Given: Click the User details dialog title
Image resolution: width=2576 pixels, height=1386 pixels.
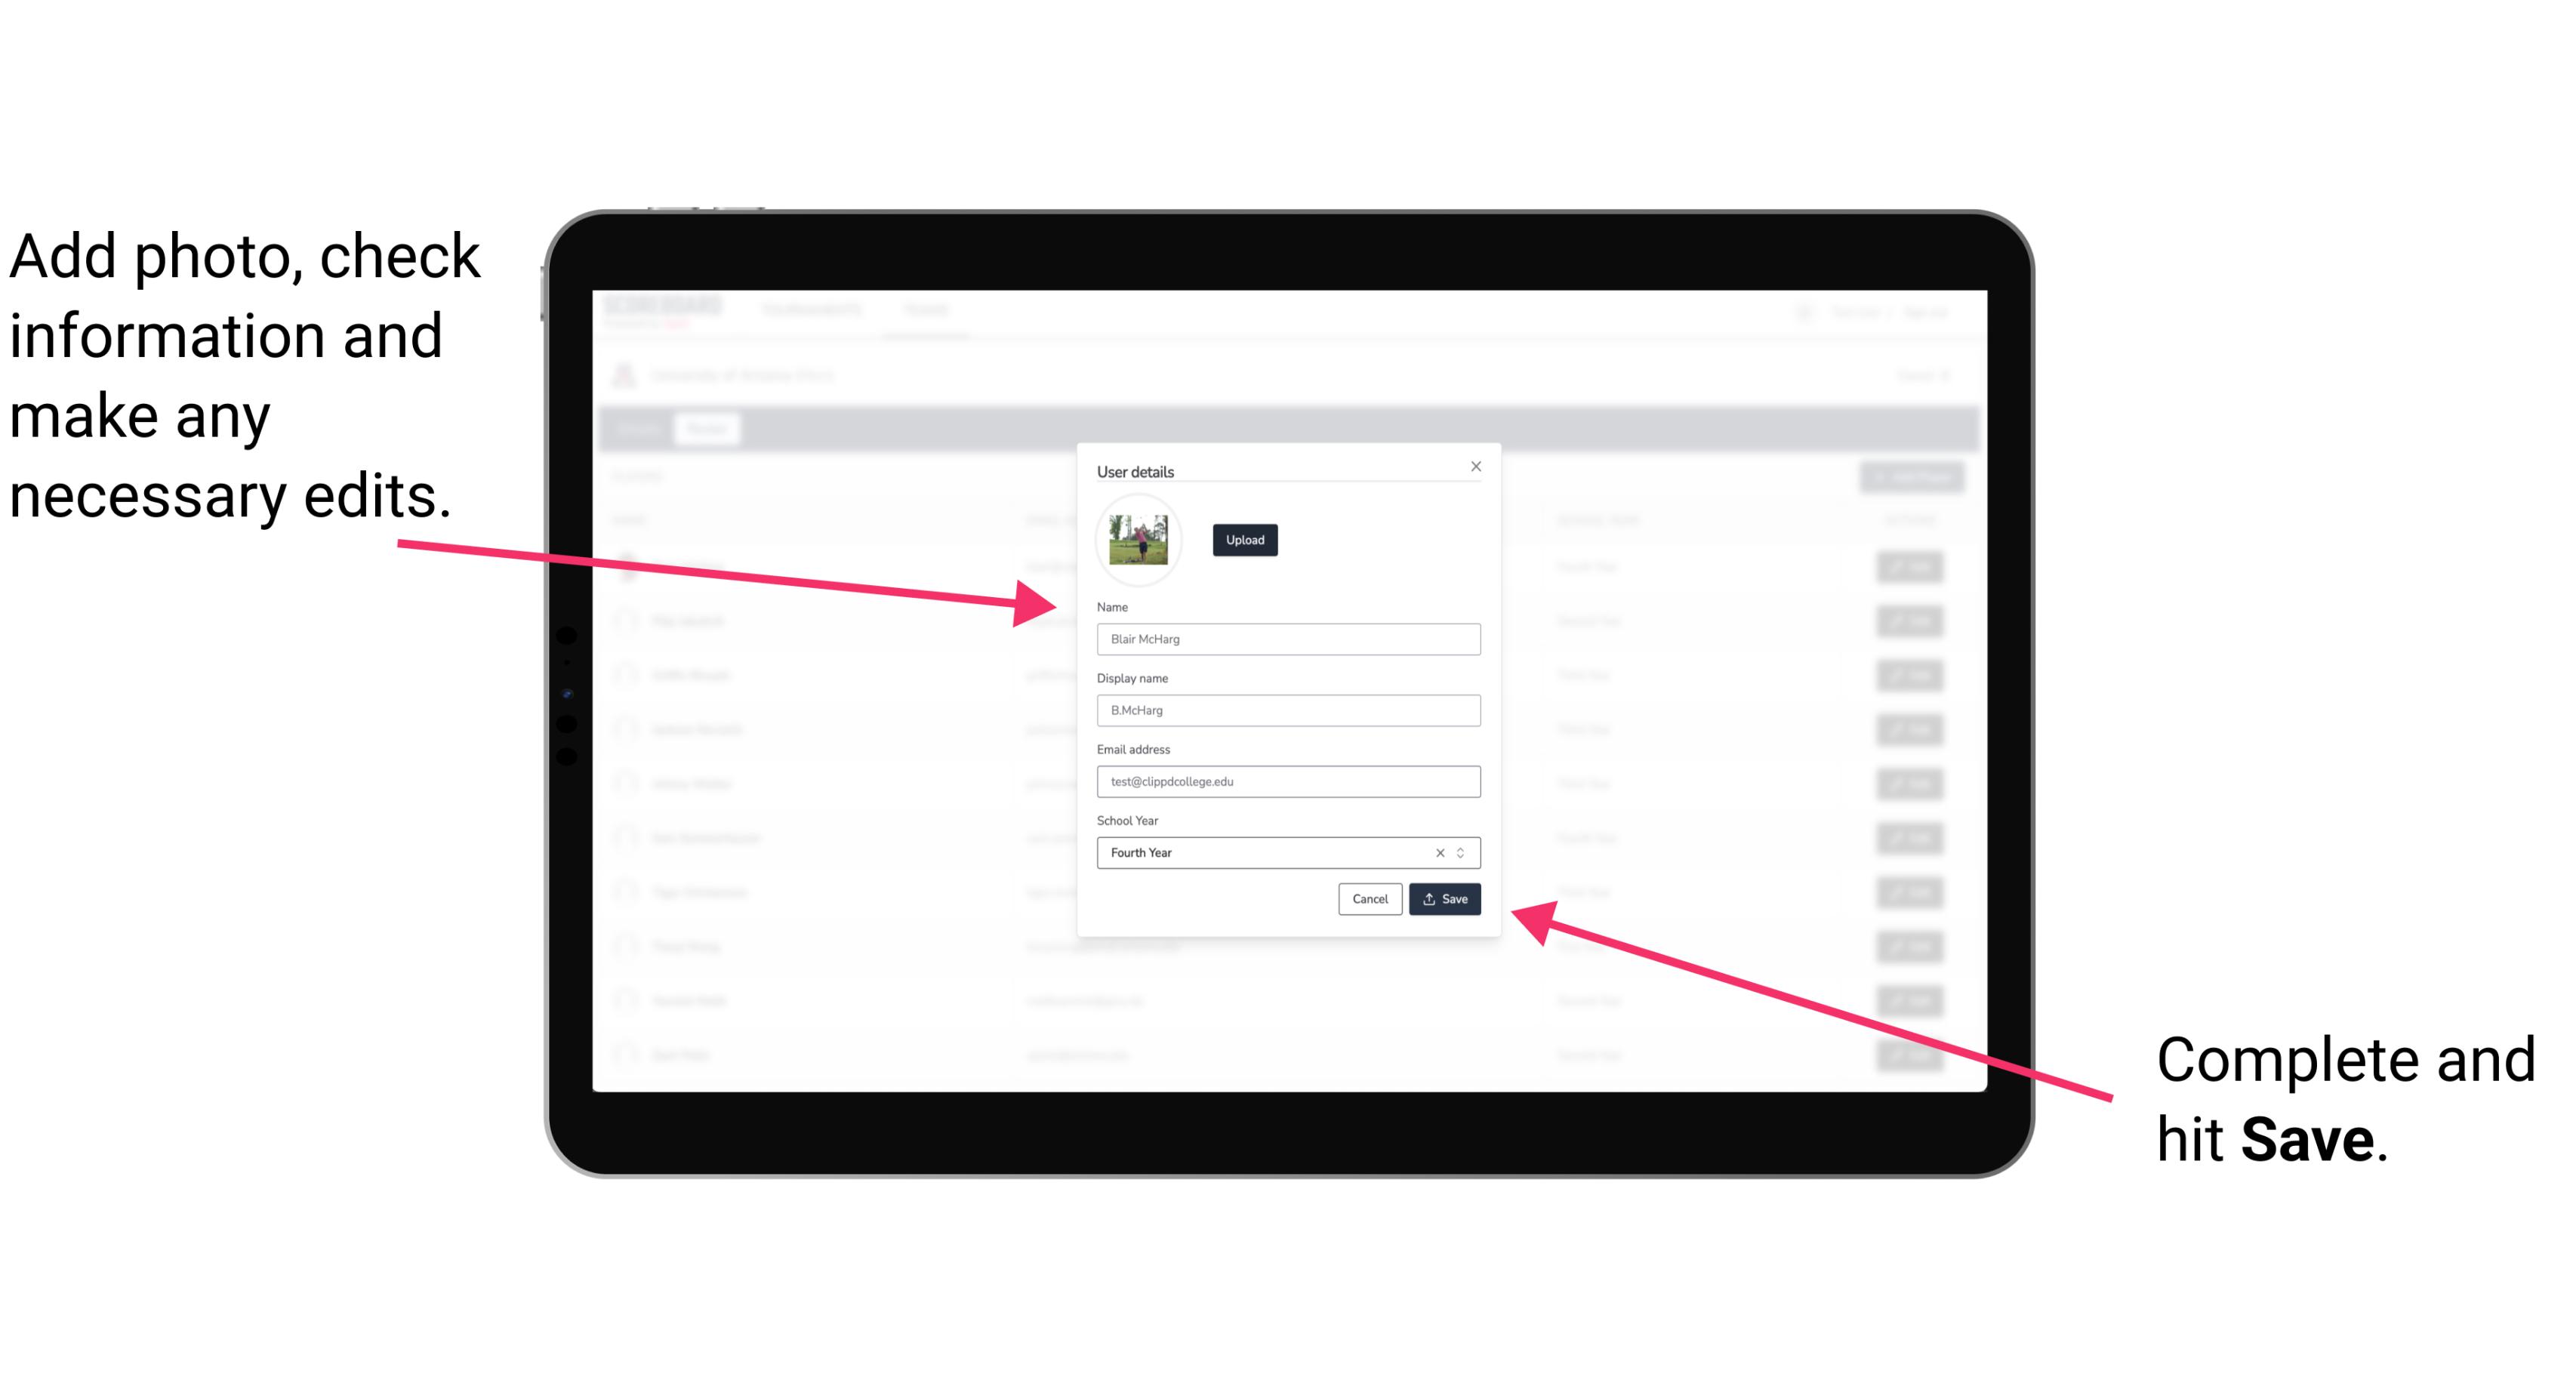Looking at the screenshot, I should [1137, 470].
